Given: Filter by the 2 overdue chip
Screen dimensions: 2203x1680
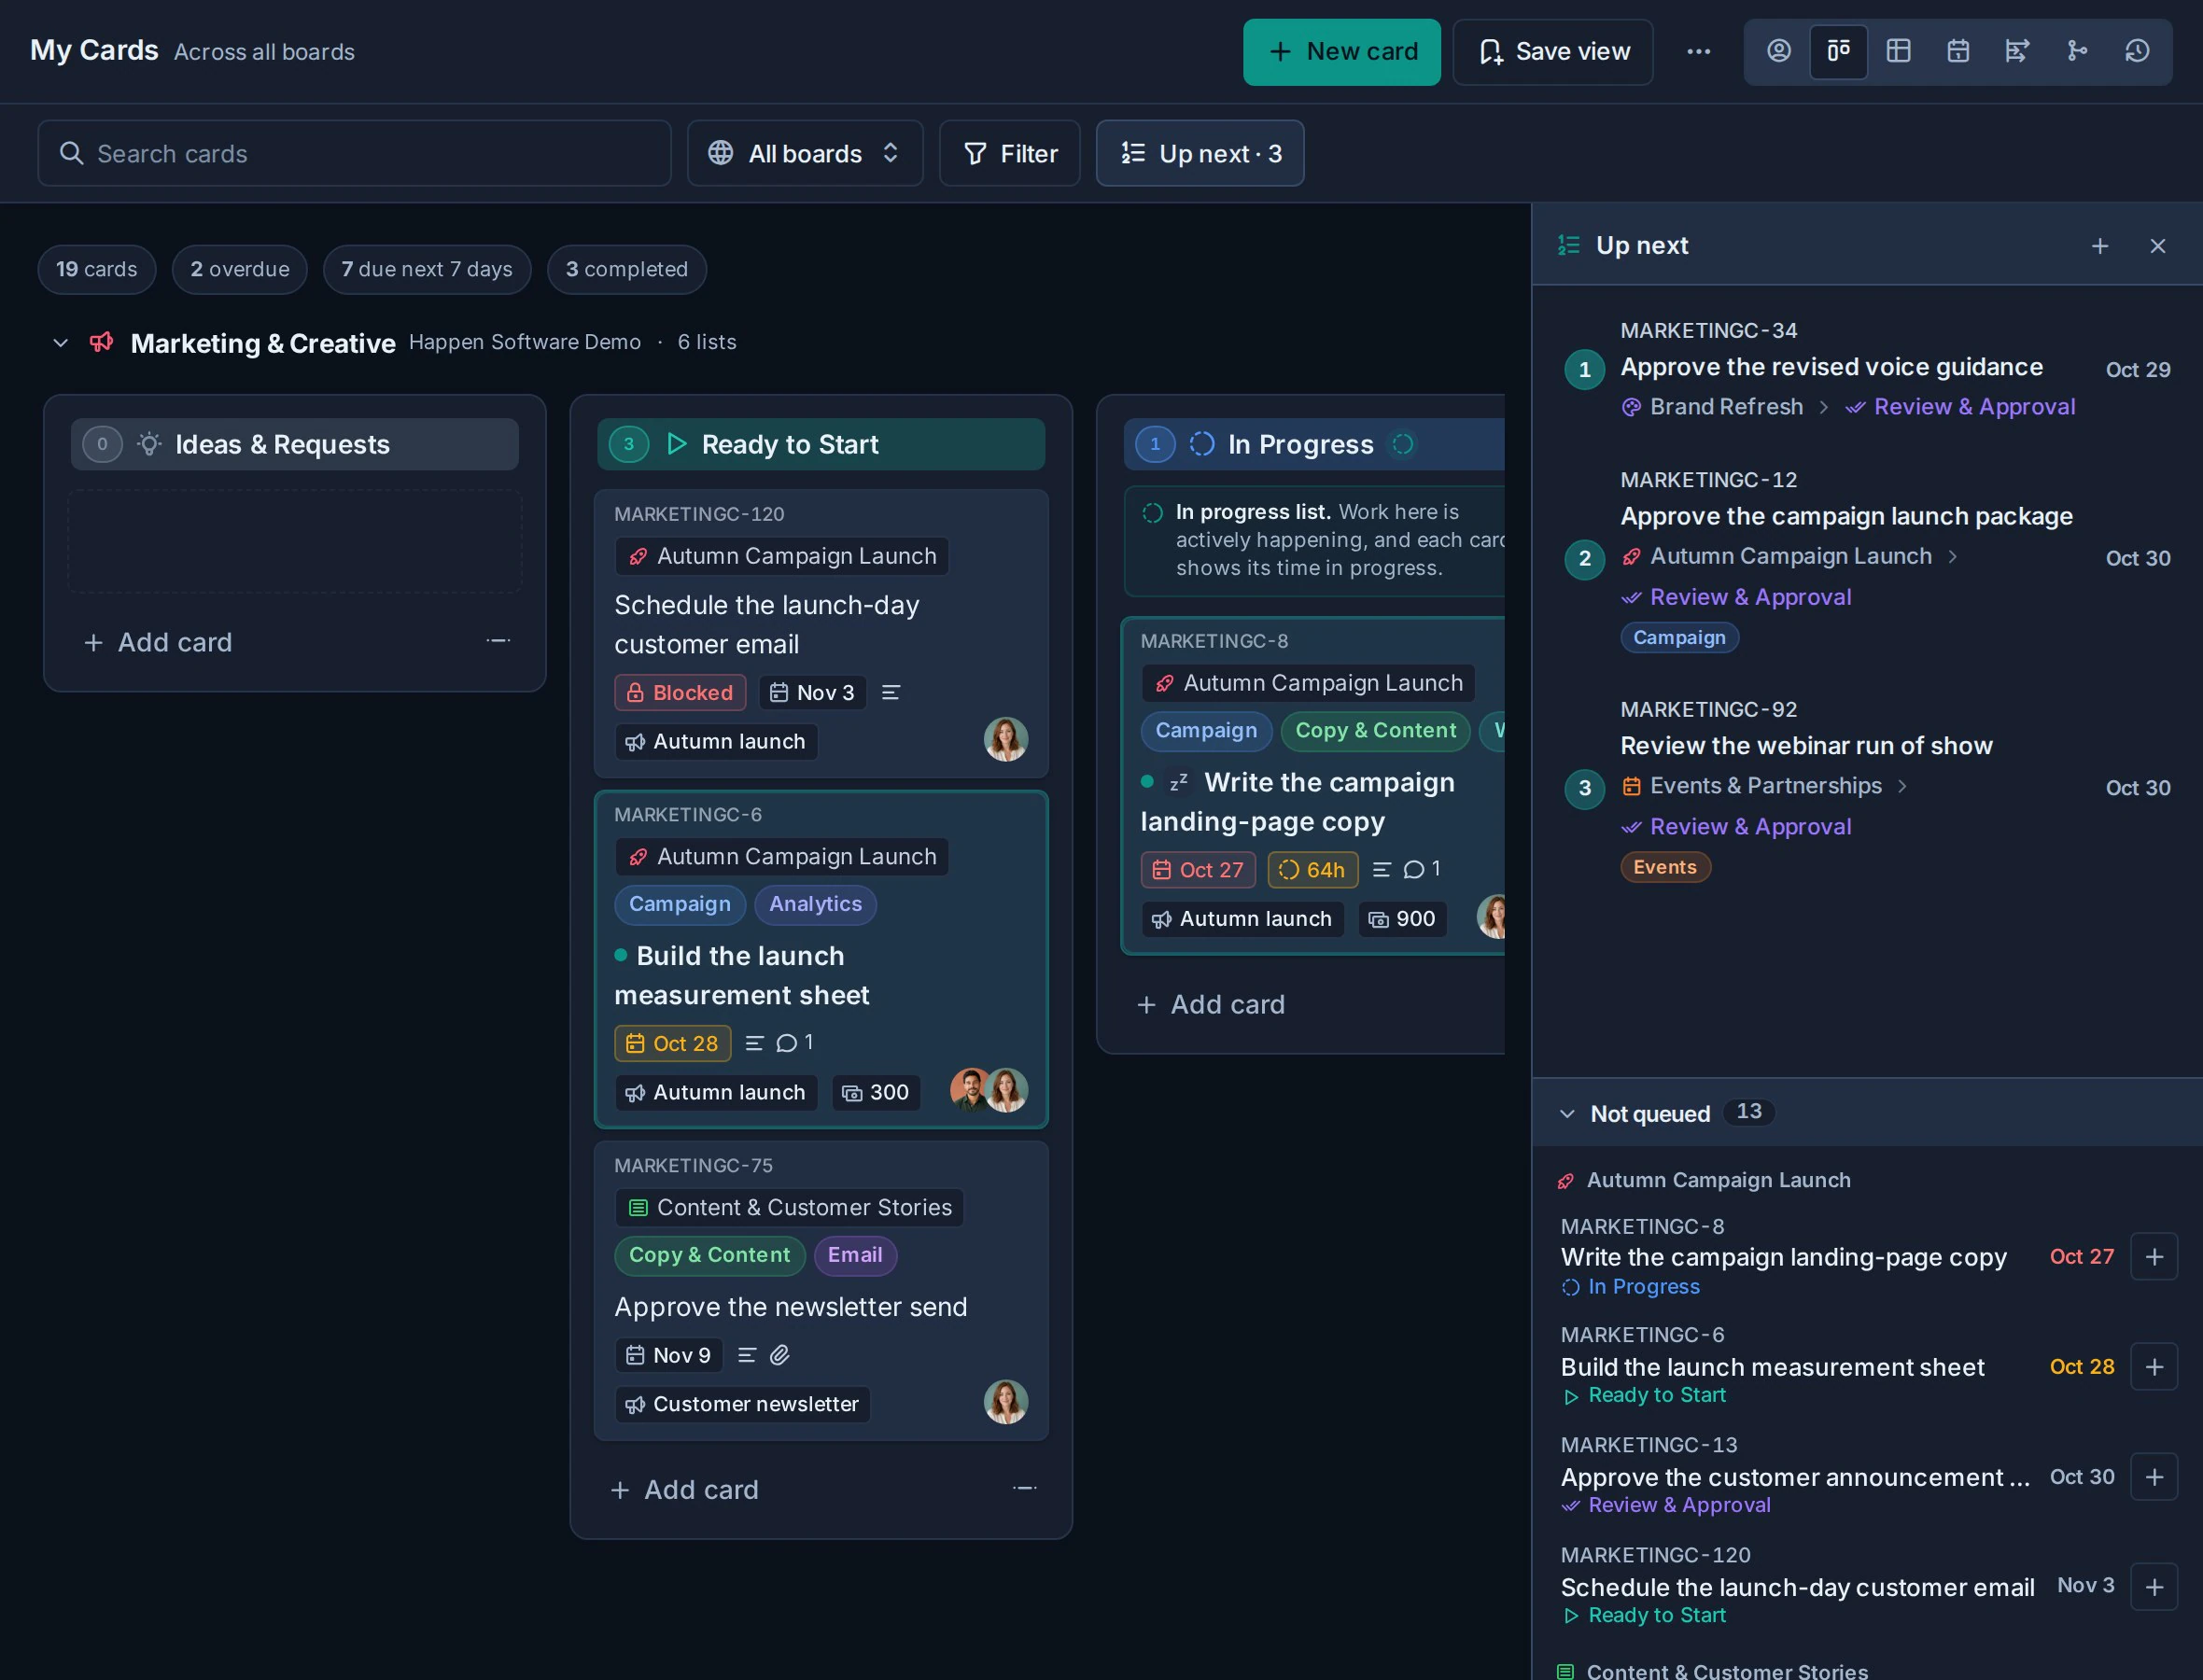Looking at the screenshot, I should pos(239,269).
